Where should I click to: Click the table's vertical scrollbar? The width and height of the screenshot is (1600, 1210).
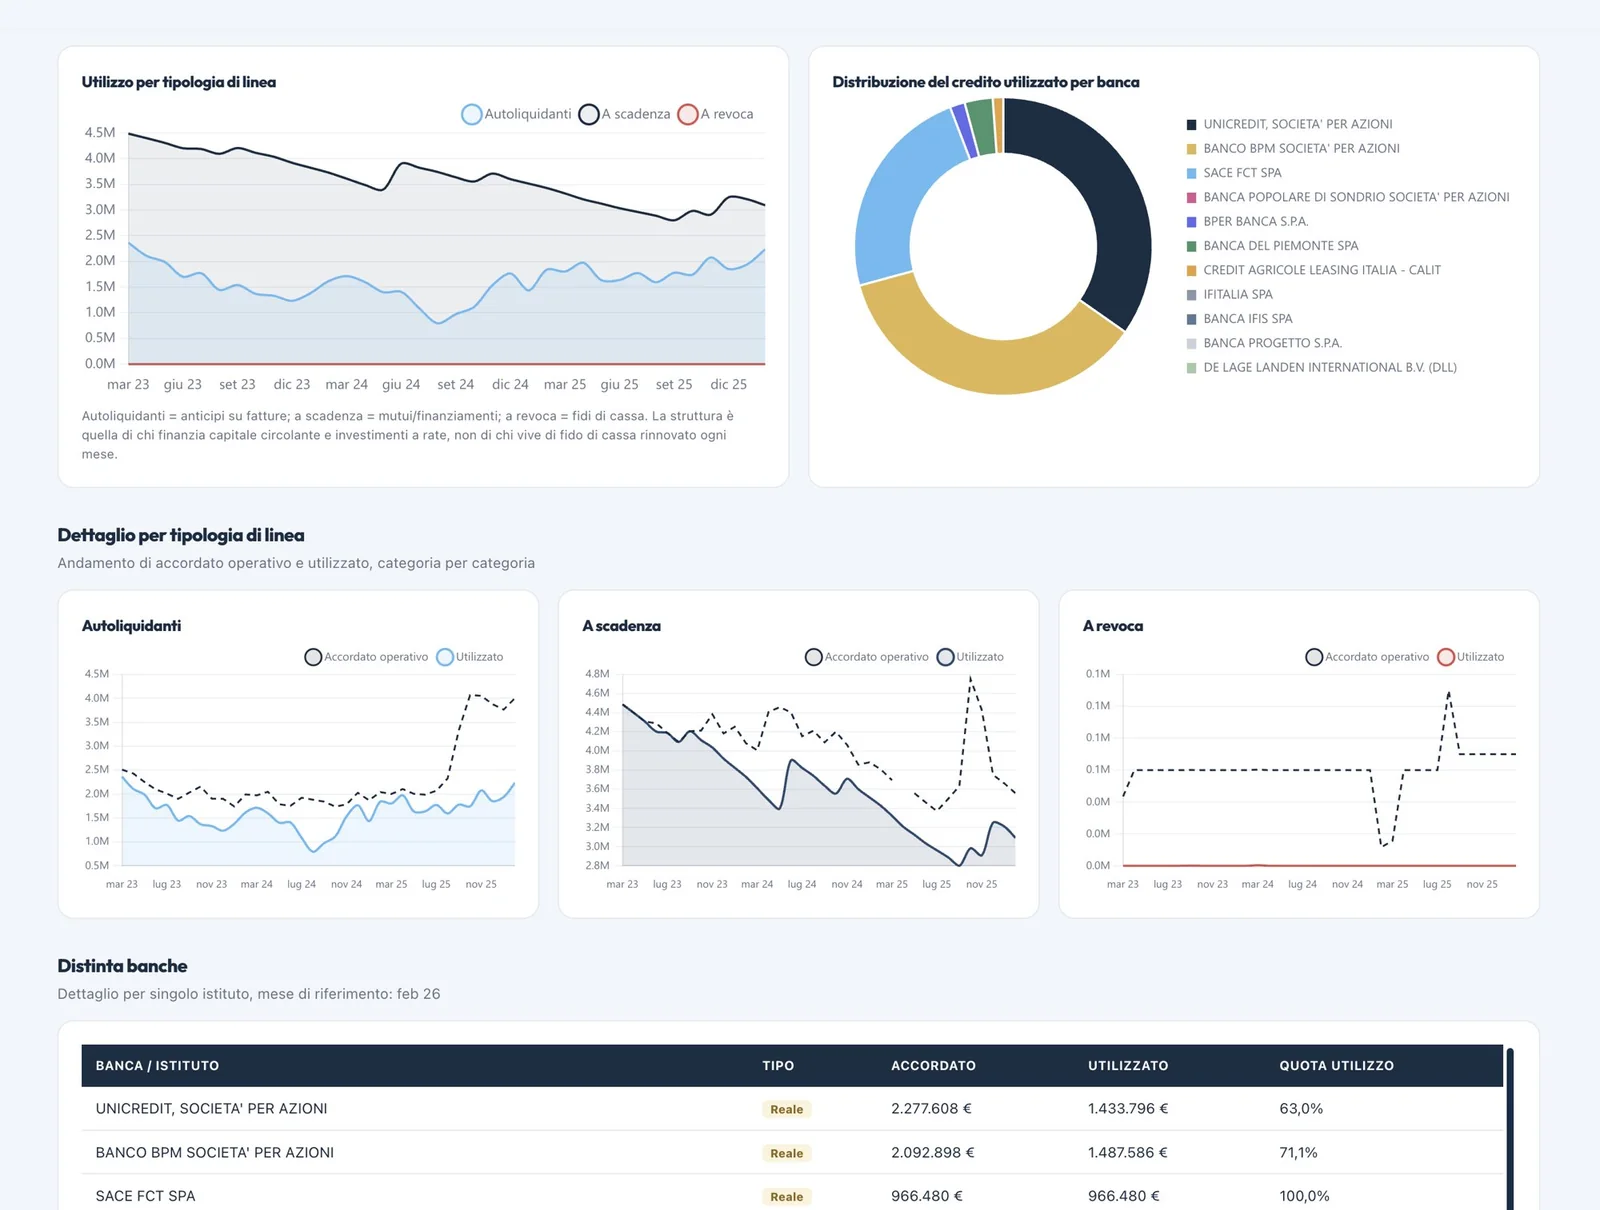1510,1128
